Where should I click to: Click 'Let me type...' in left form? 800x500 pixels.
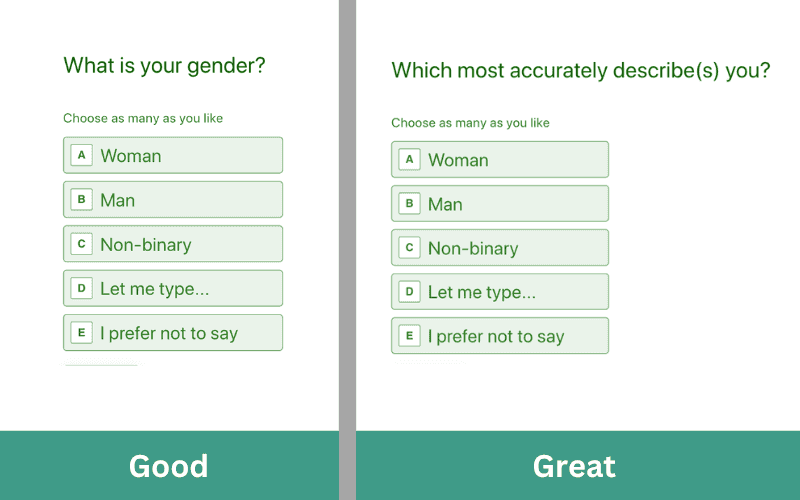tap(172, 289)
